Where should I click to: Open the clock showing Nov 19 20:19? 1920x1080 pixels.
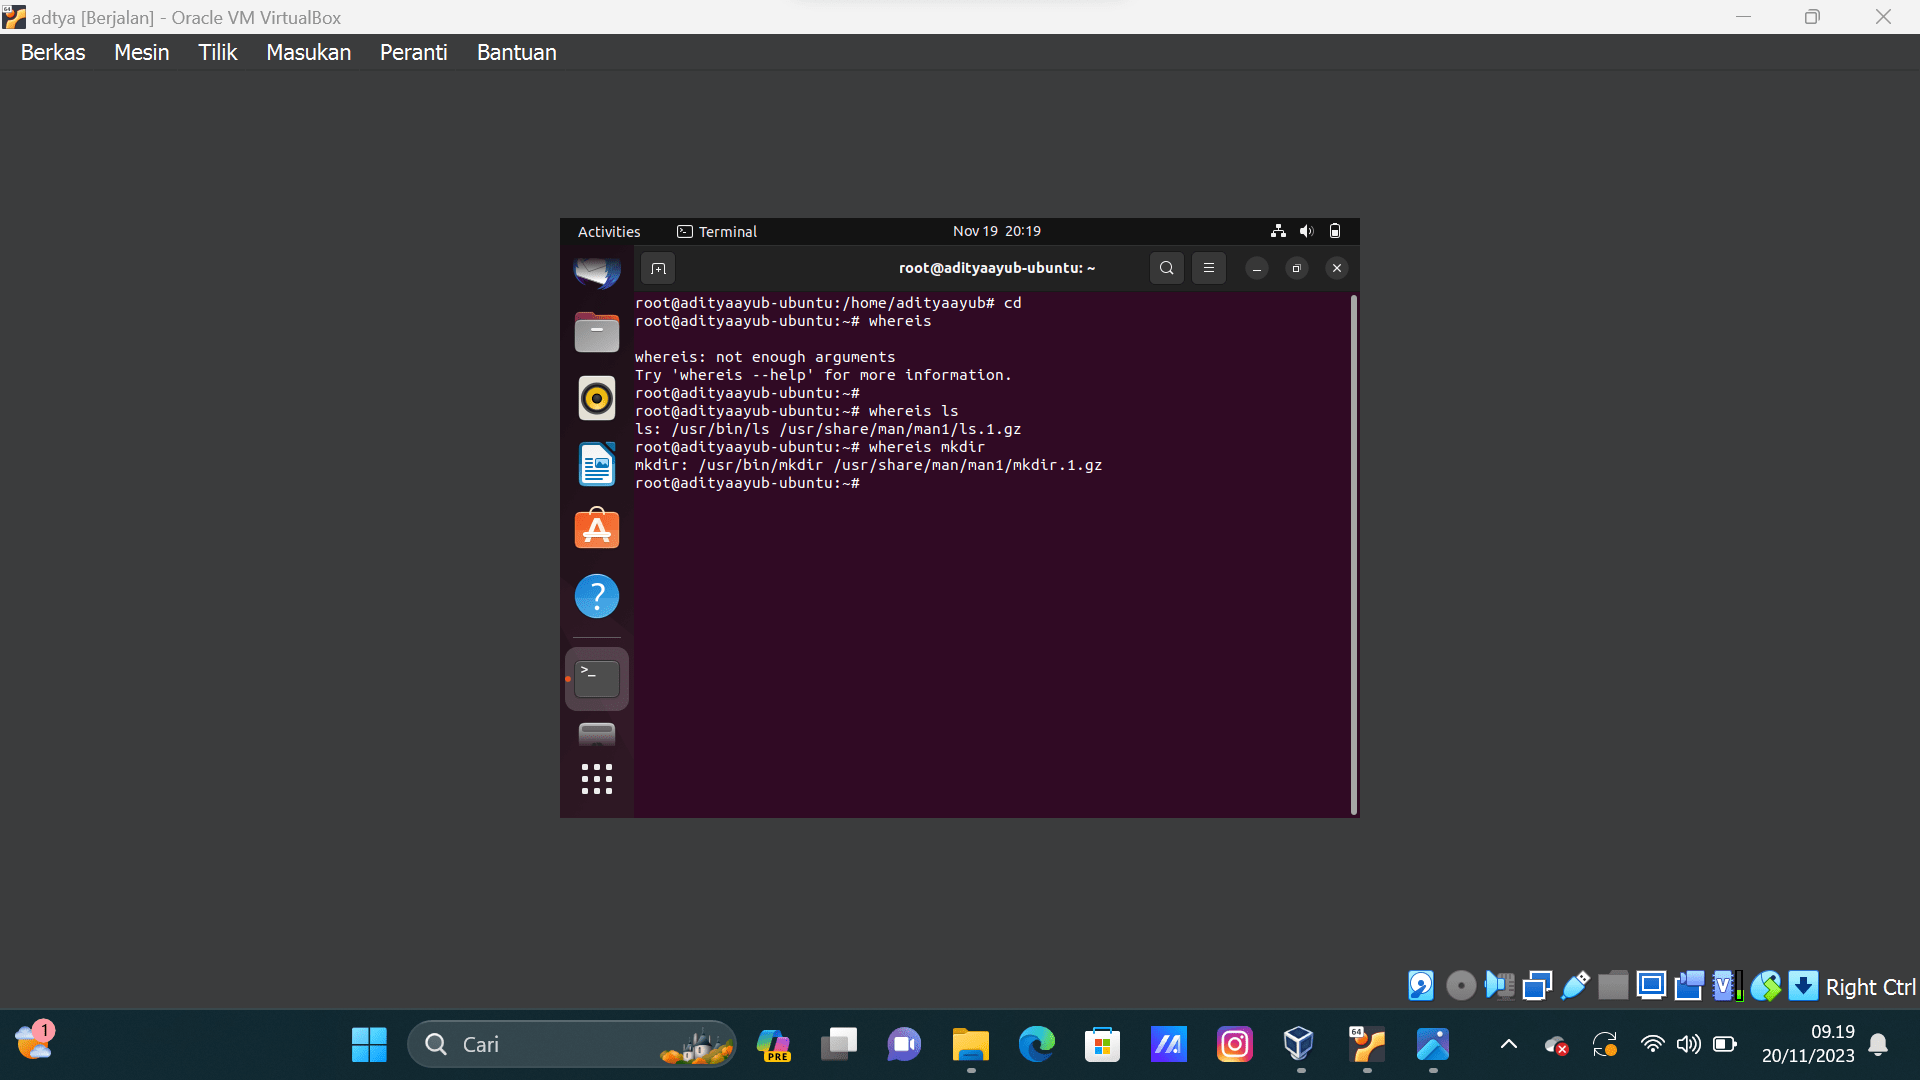tap(996, 231)
